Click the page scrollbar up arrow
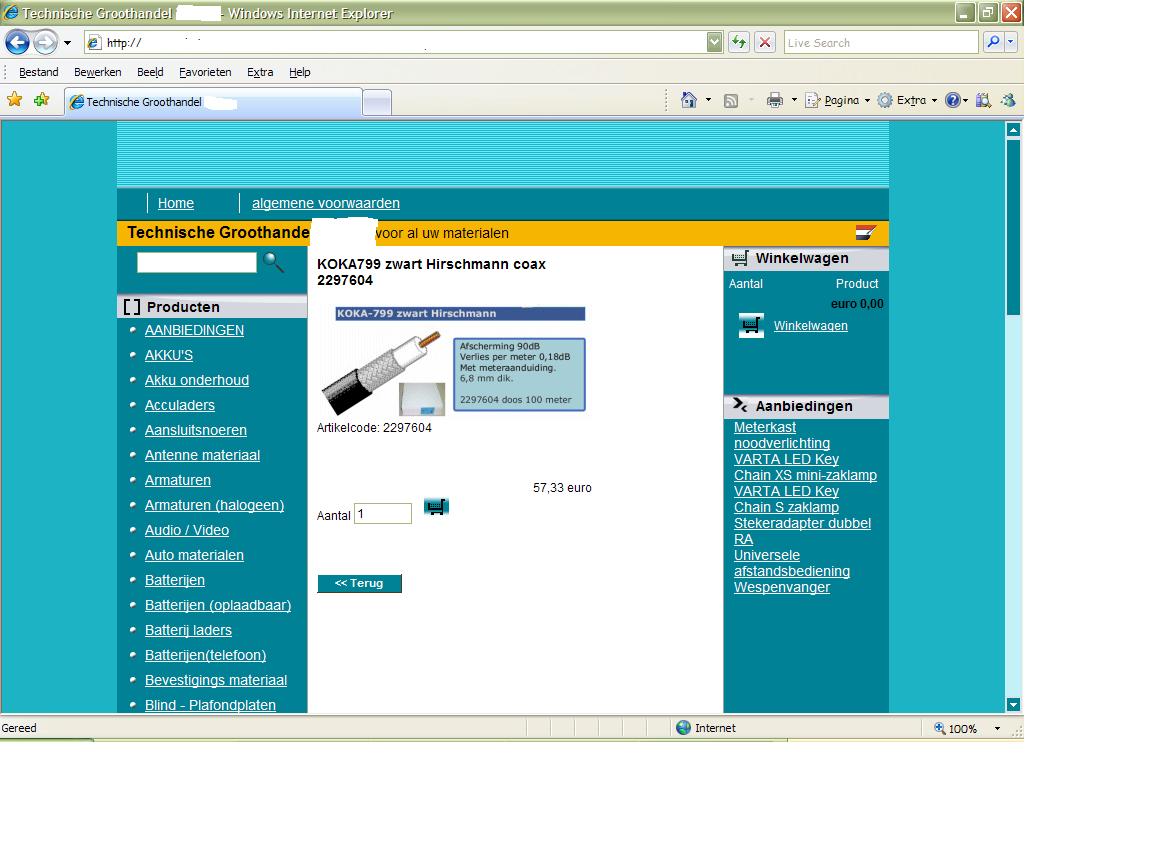Image resolution: width=1152 pixels, height=864 pixels. pyautogui.click(x=1013, y=130)
